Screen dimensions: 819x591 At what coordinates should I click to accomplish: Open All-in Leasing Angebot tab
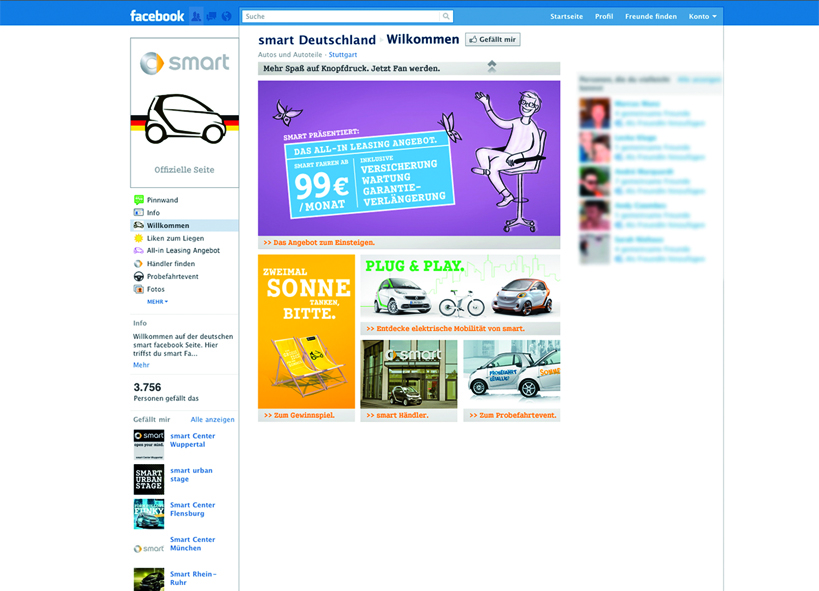pyautogui.click(x=183, y=250)
